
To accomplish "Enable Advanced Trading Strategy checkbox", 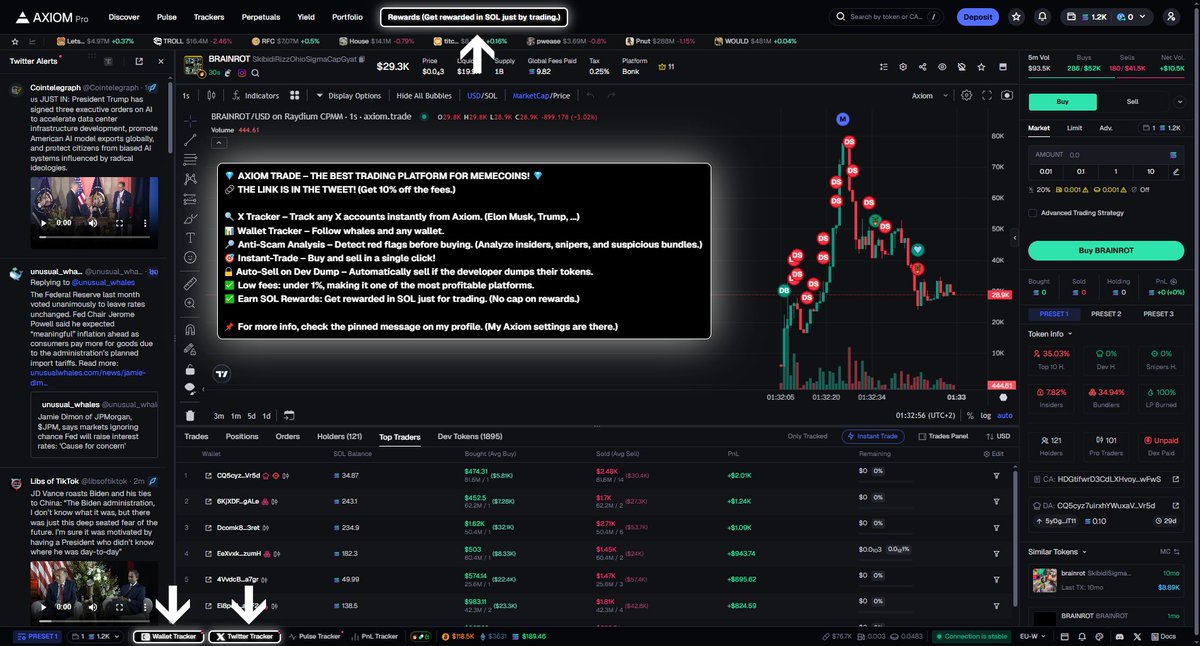I will 1033,212.
